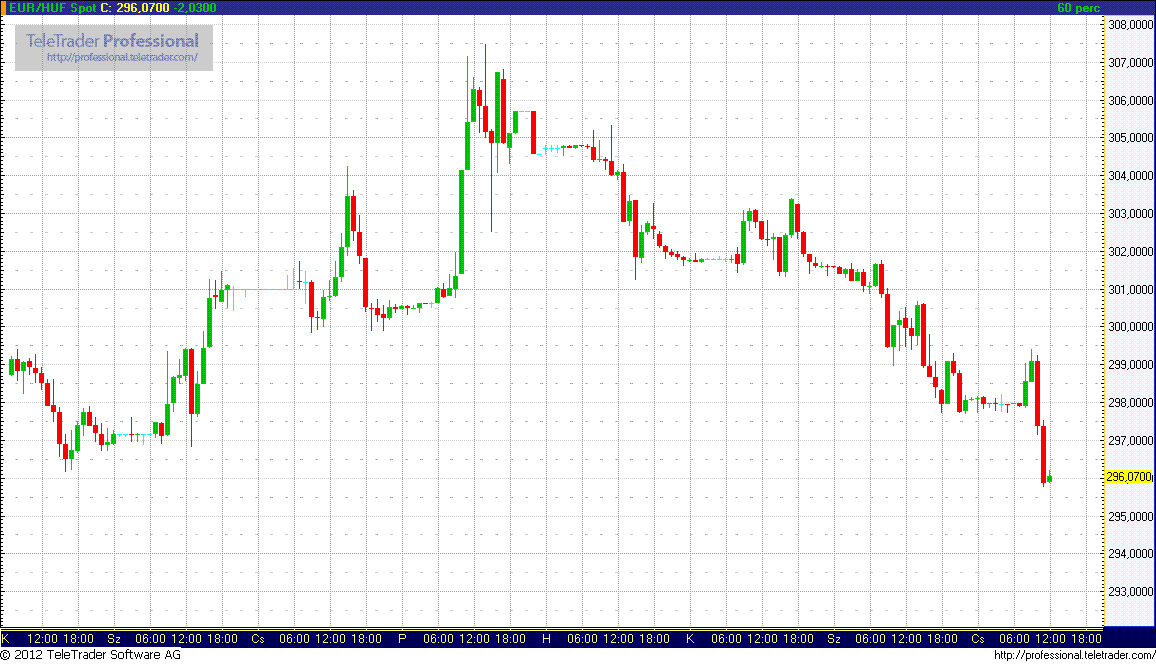Click the 307,0000 price axis label
1156x664 pixels.
1131,63
